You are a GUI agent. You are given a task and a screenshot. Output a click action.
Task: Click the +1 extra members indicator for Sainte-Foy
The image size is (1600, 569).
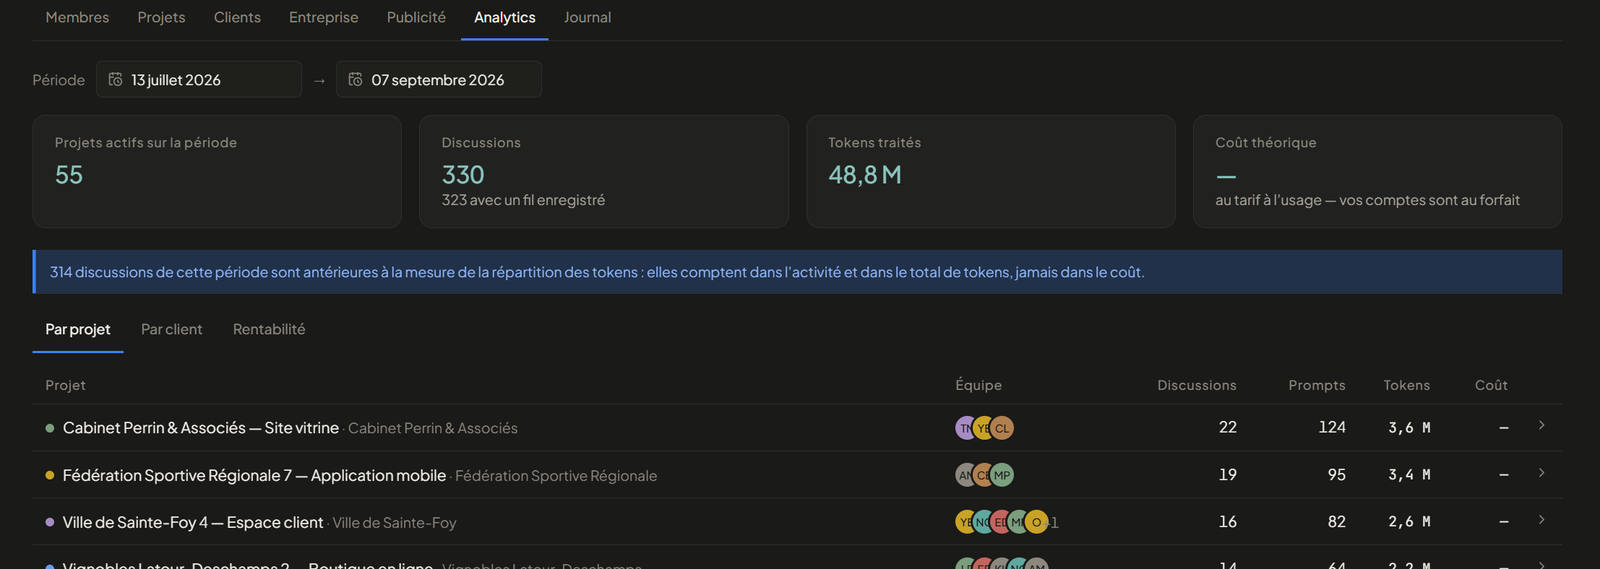pos(1054,522)
